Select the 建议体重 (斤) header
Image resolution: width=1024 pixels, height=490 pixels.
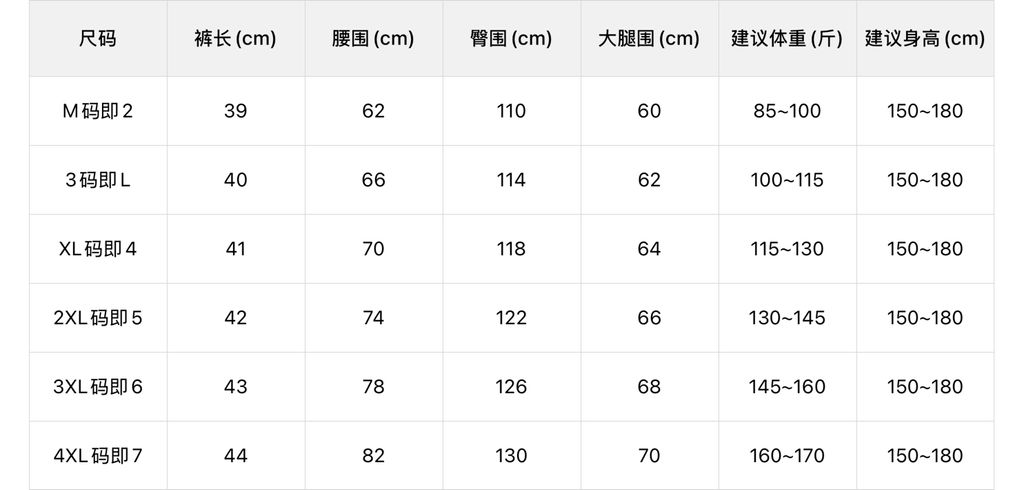tap(788, 39)
